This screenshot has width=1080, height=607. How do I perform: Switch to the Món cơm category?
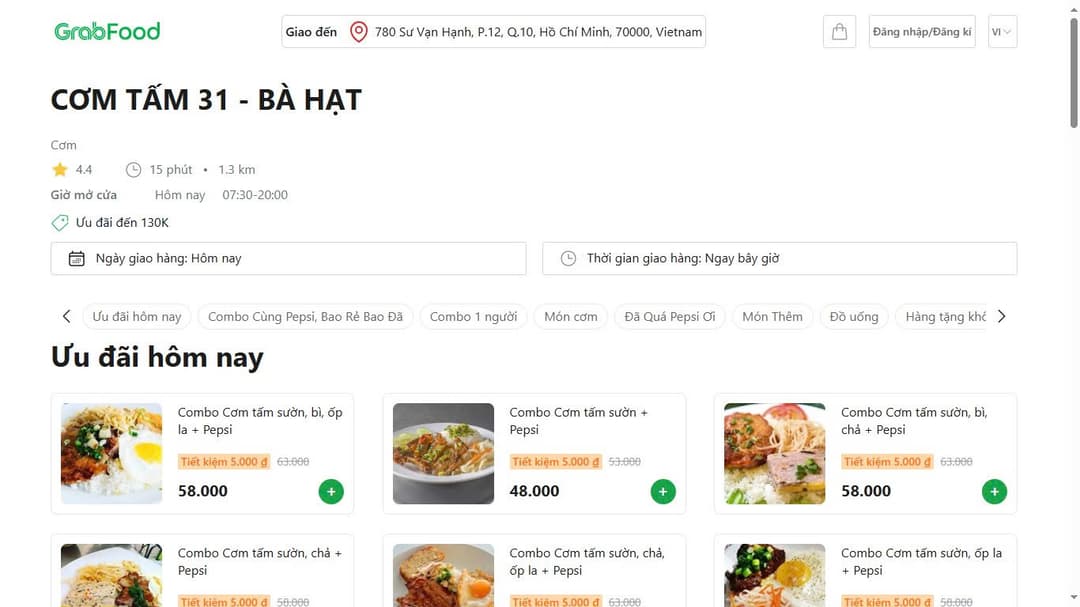[x=570, y=316]
